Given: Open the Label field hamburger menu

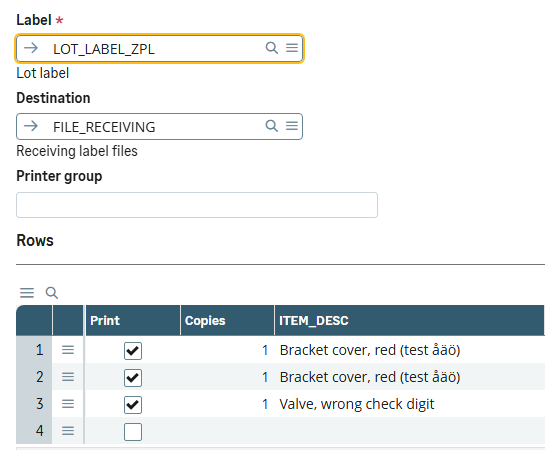Looking at the screenshot, I should (x=292, y=48).
